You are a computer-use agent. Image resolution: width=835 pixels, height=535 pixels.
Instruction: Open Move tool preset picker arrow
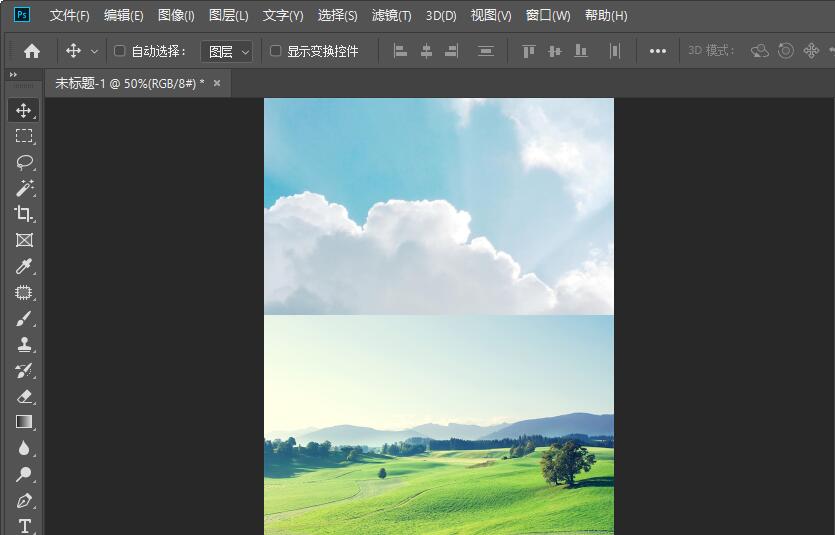pos(94,52)
